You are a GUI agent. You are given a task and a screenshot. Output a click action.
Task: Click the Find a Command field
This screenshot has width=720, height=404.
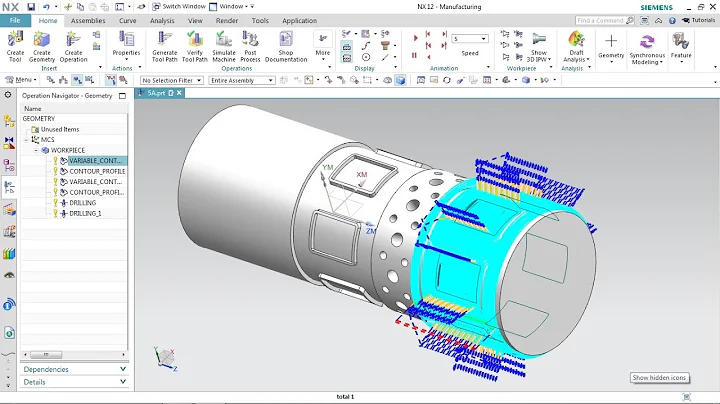pyautogui.click(x=604, y=21)
